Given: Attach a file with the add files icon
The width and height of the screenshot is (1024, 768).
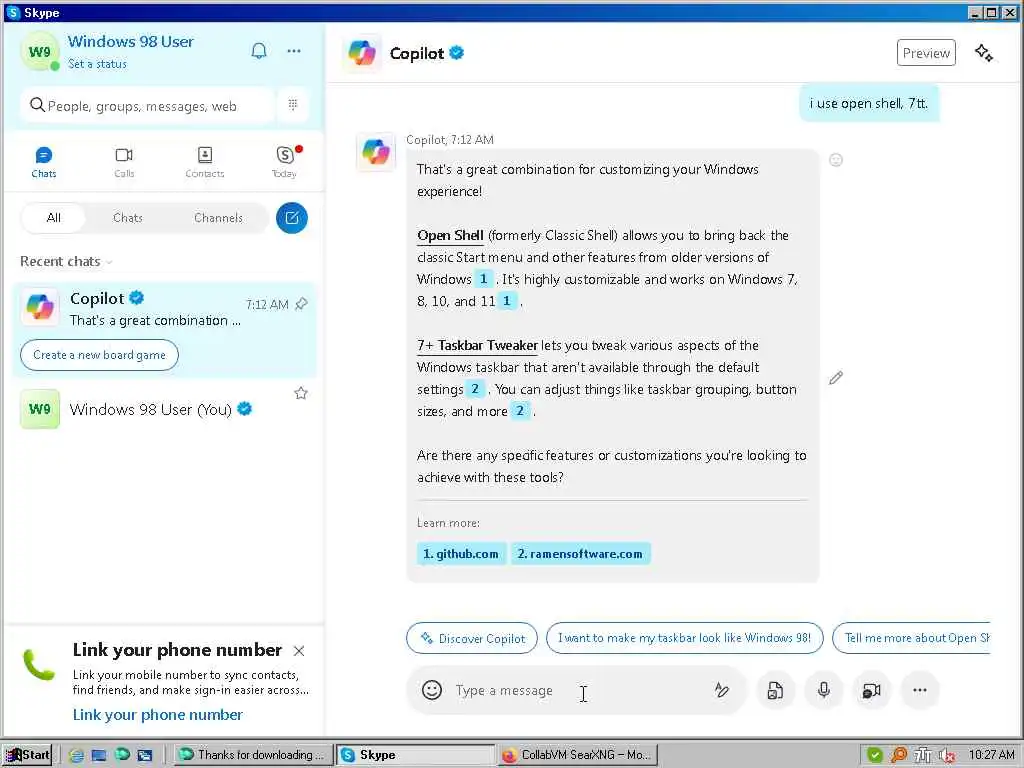Looking at the screenshot, I should coord(775,690).
